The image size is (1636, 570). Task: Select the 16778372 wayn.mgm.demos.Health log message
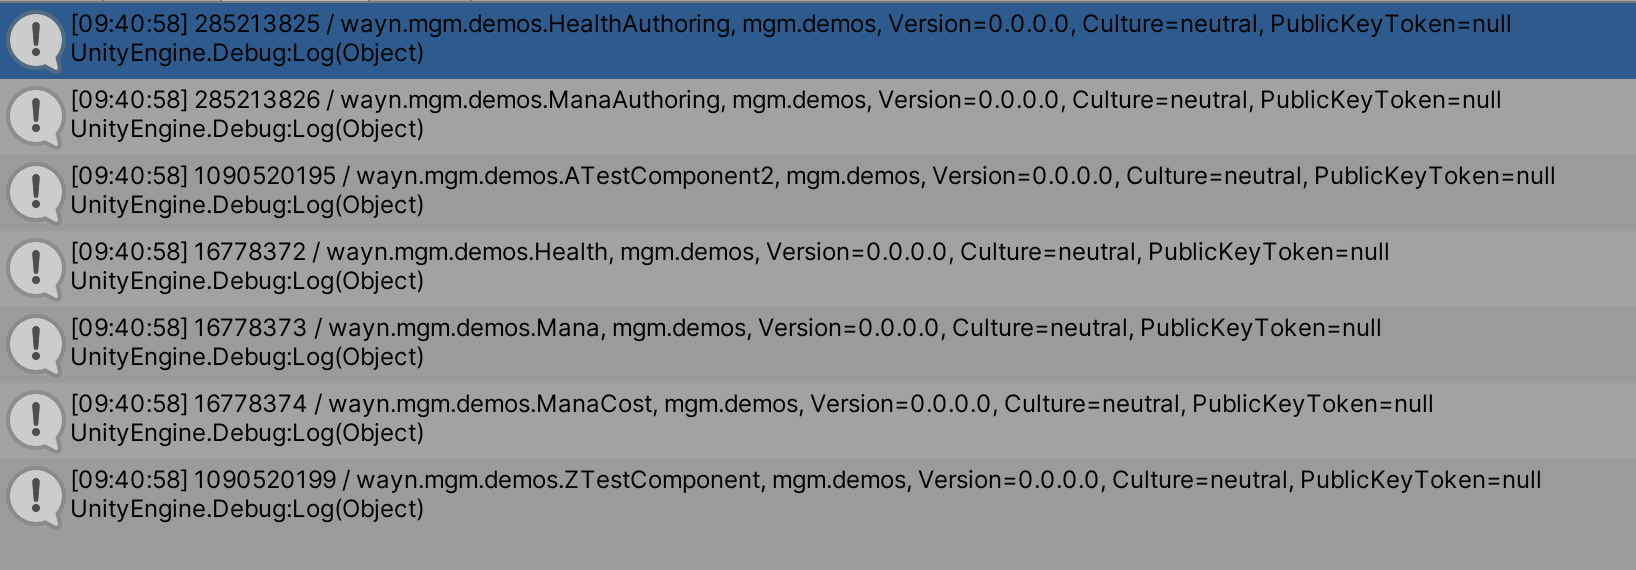pos(729,252)
